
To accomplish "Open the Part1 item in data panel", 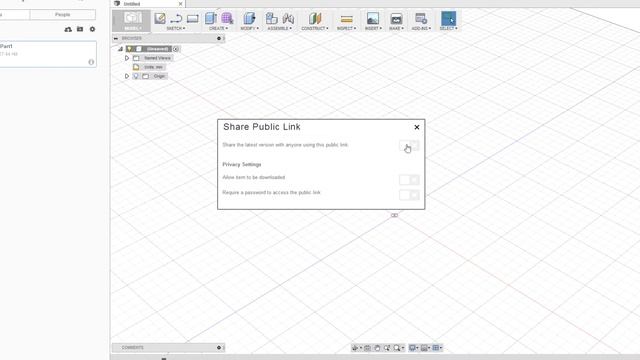I will tap(48, 54).
